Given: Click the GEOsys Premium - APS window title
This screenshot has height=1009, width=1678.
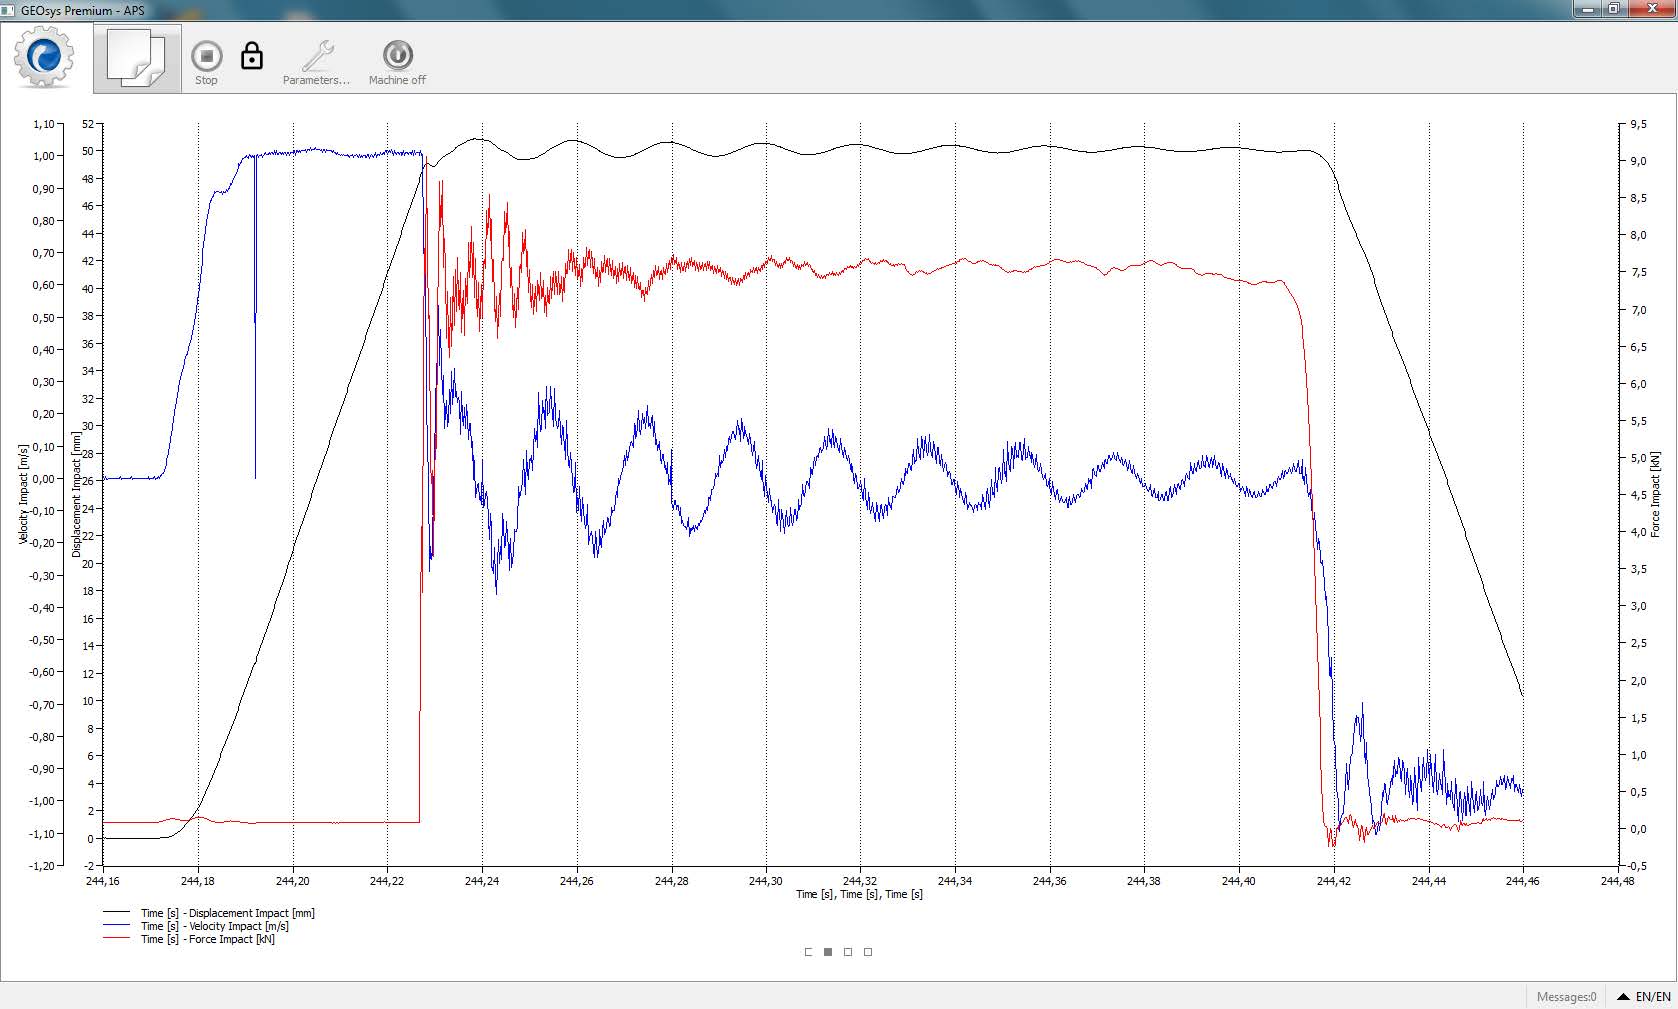Looking at the screenshot, I should tap(83, 10).
